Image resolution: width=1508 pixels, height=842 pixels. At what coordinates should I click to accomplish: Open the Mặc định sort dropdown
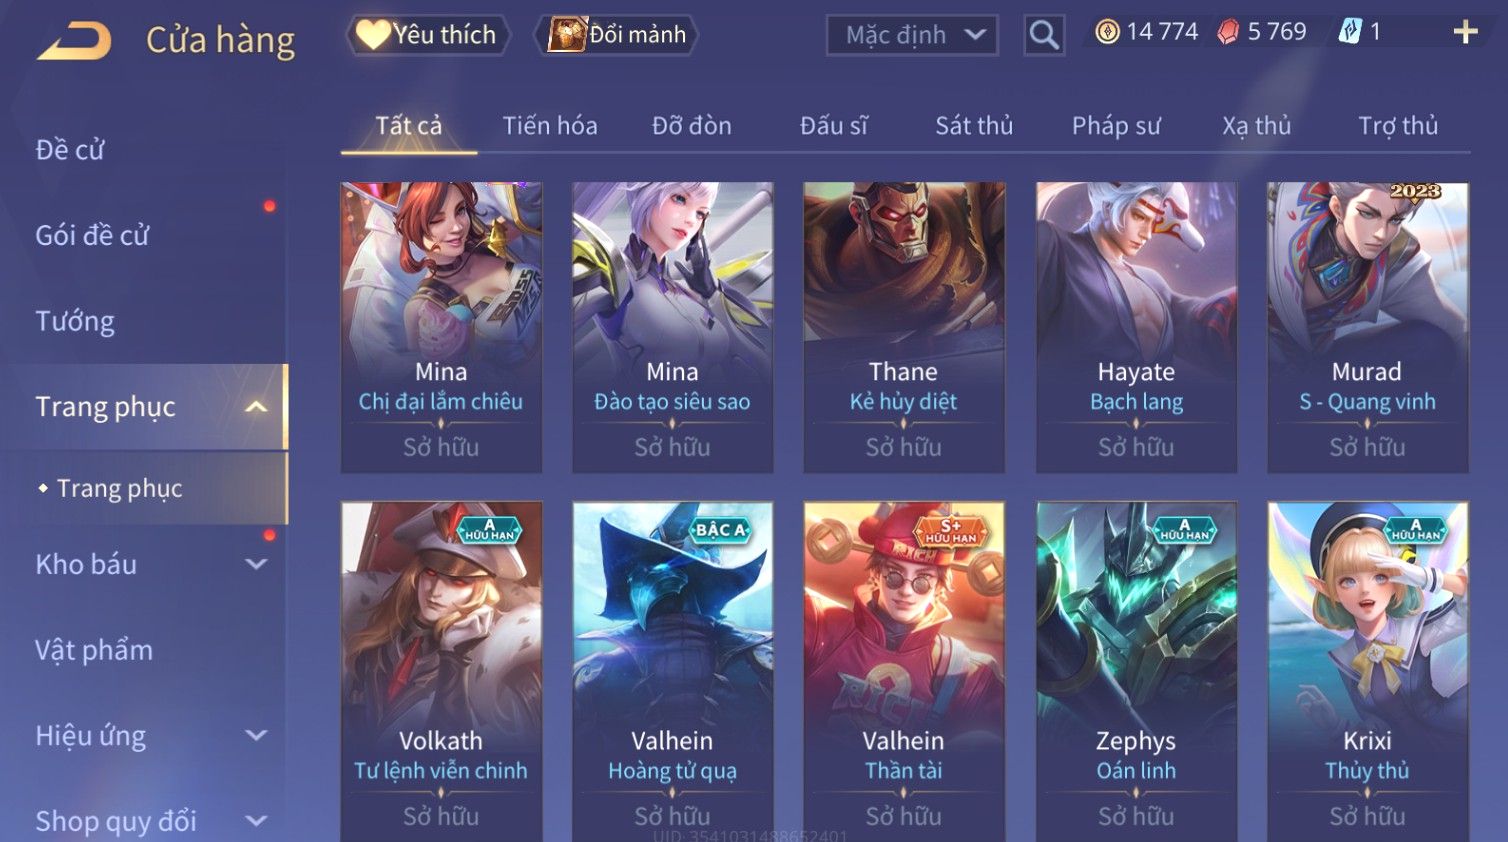pos(912,35)
